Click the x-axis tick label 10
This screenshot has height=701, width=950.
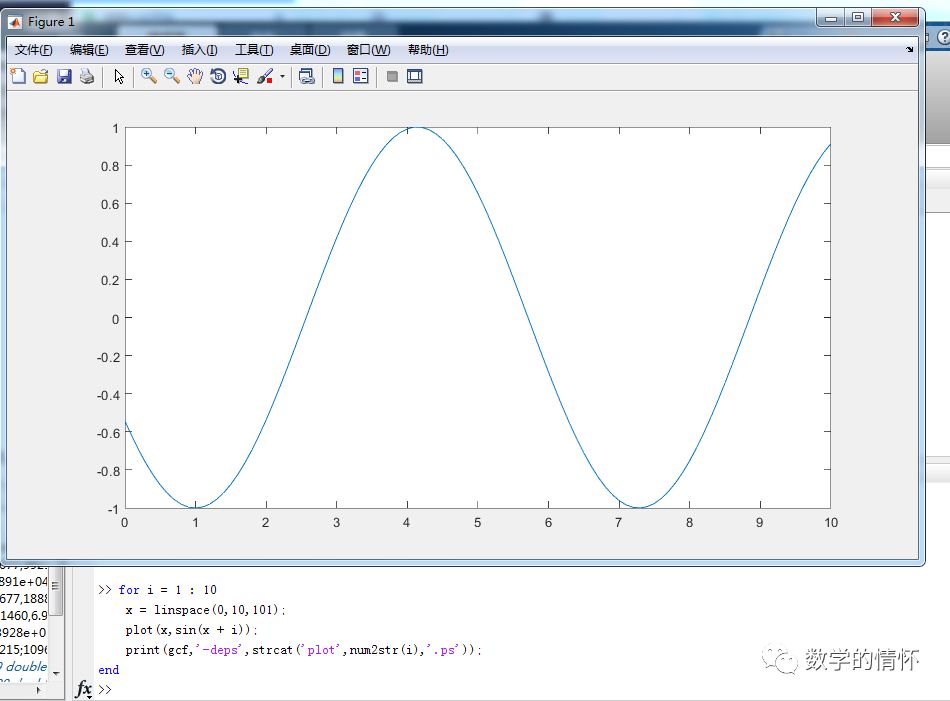point(831,523)
